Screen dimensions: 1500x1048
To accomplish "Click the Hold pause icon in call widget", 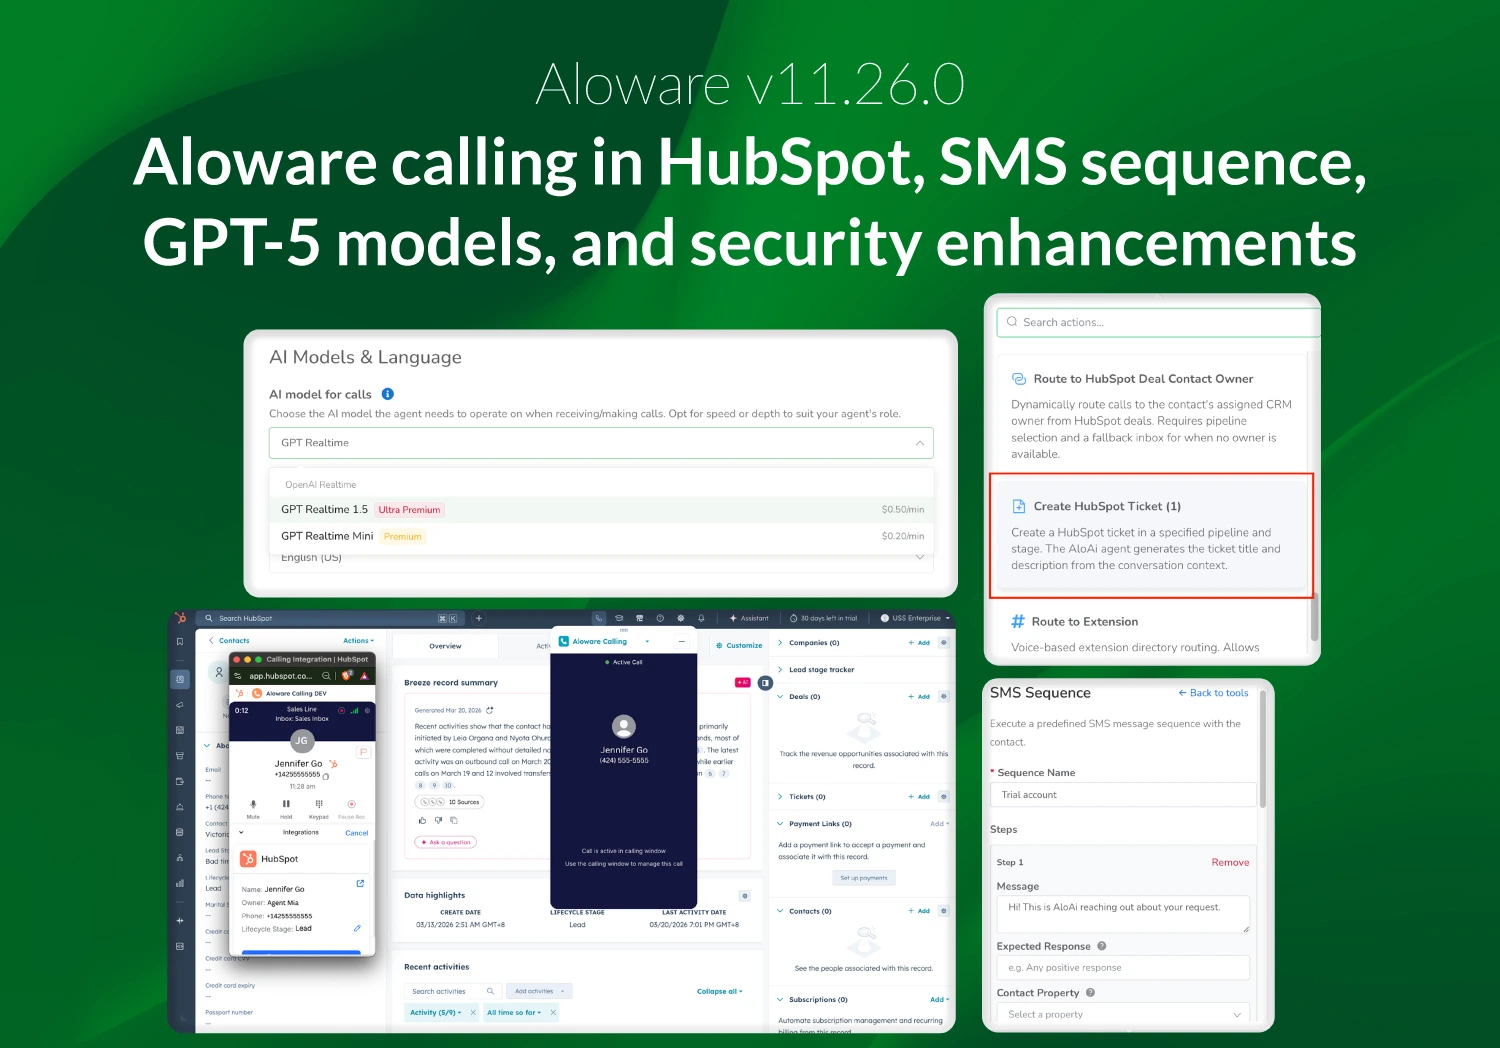I will [x=286, y=804].
